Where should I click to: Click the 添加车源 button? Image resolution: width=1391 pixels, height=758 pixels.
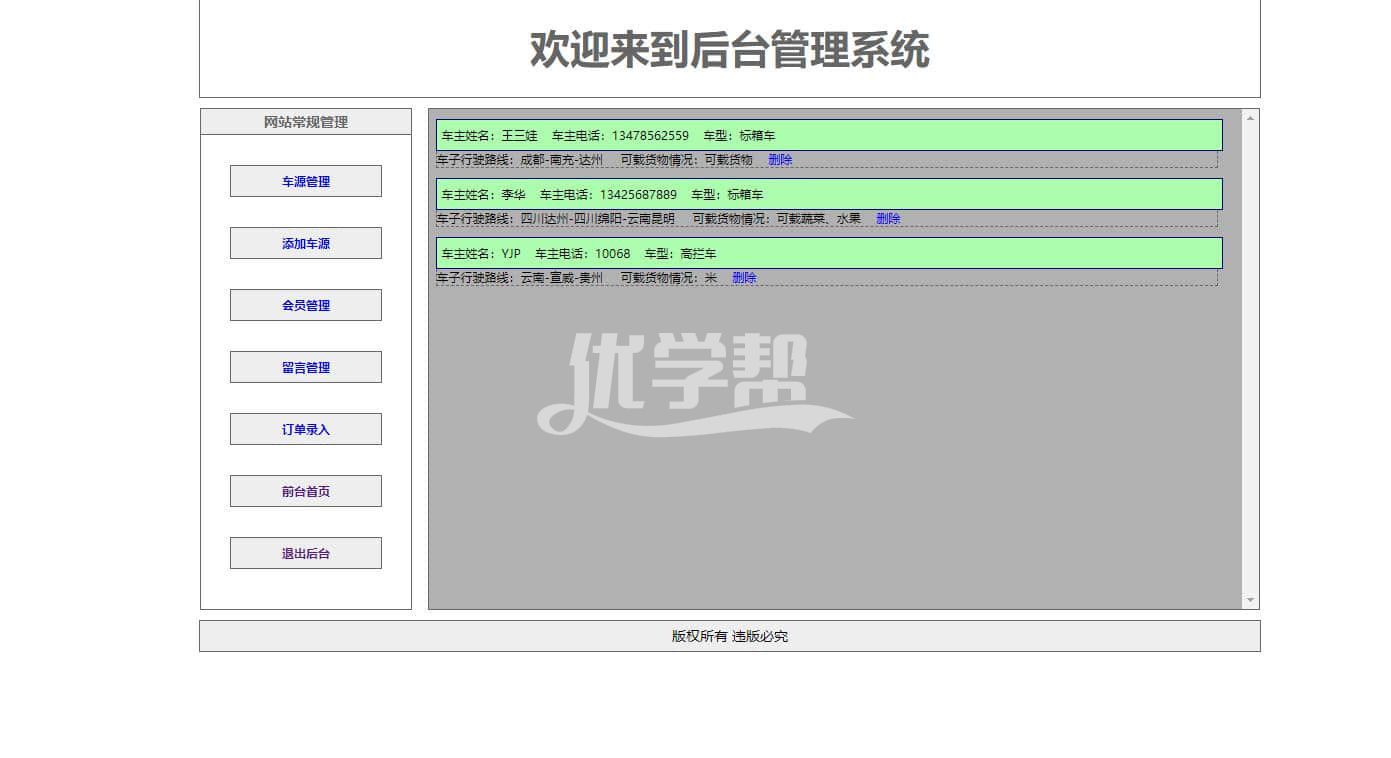(x=305, y=243)
